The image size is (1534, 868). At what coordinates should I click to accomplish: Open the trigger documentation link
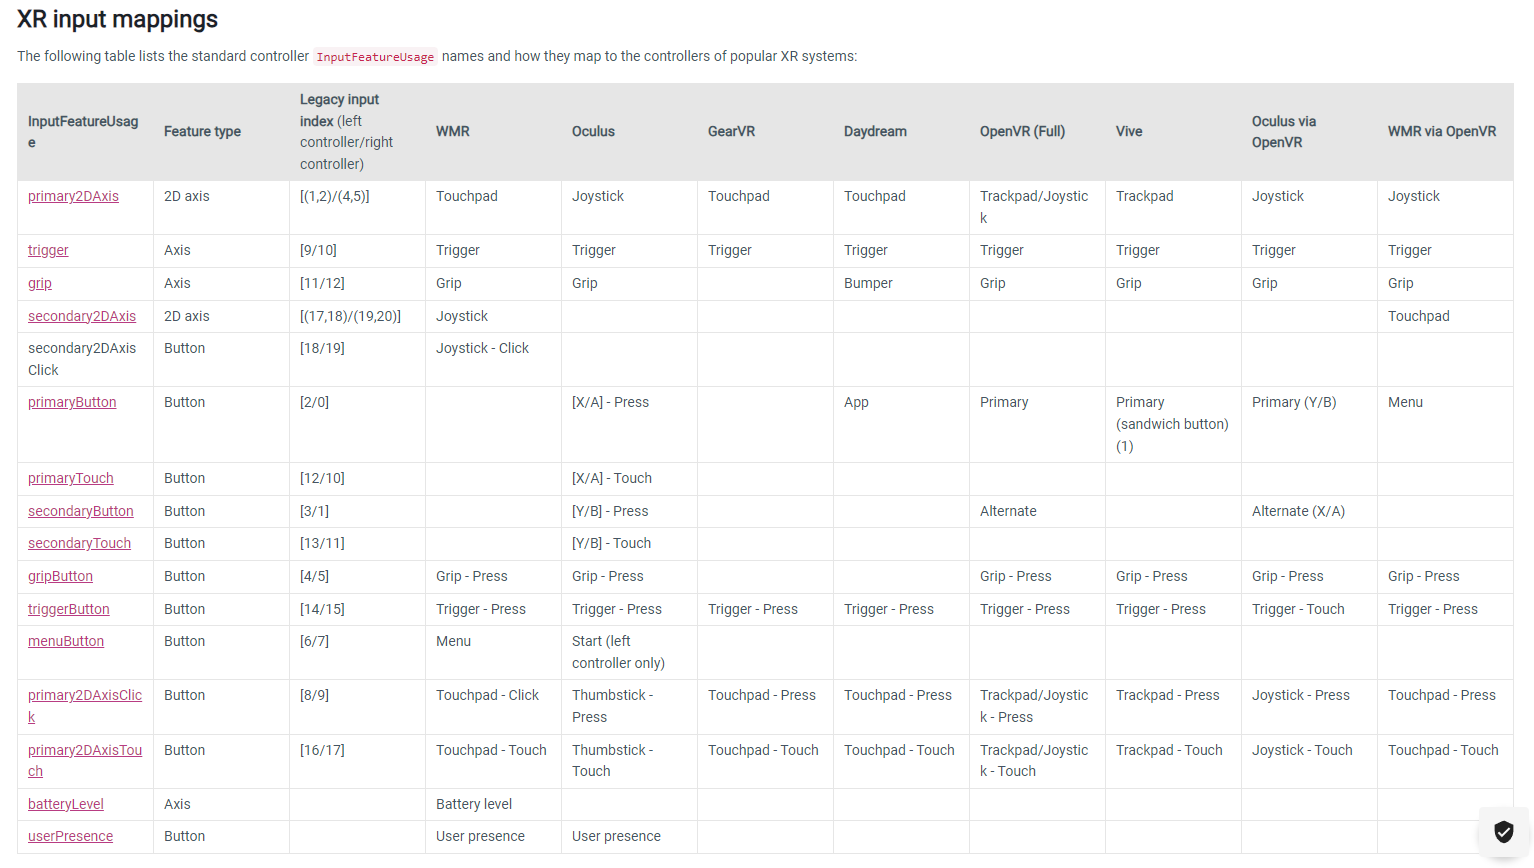click(x=48, y=250)
